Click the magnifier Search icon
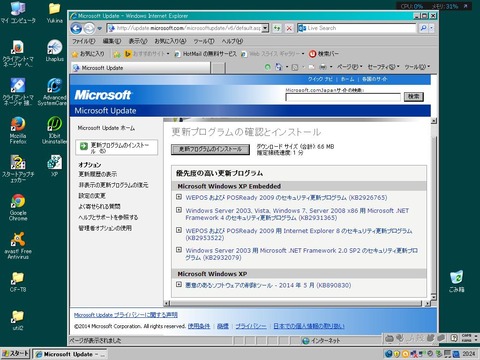Screen dimensions: 480x360 423,28
